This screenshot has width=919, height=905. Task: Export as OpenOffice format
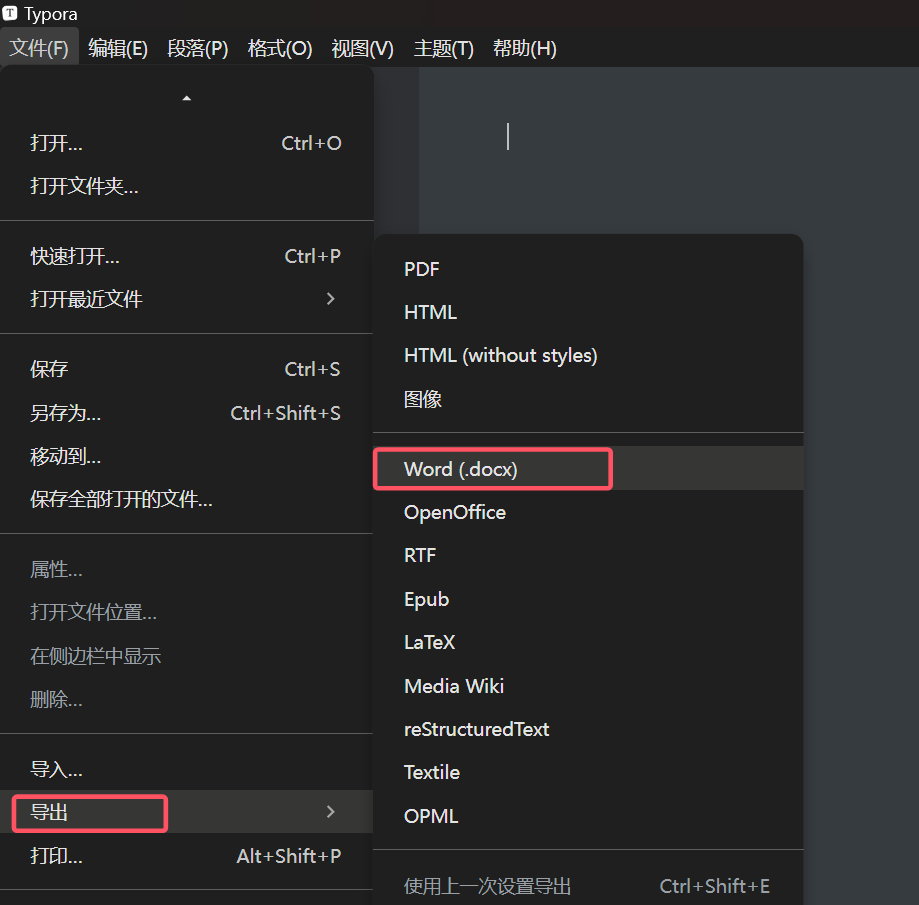pyautogui.click(x=588, y=512)
